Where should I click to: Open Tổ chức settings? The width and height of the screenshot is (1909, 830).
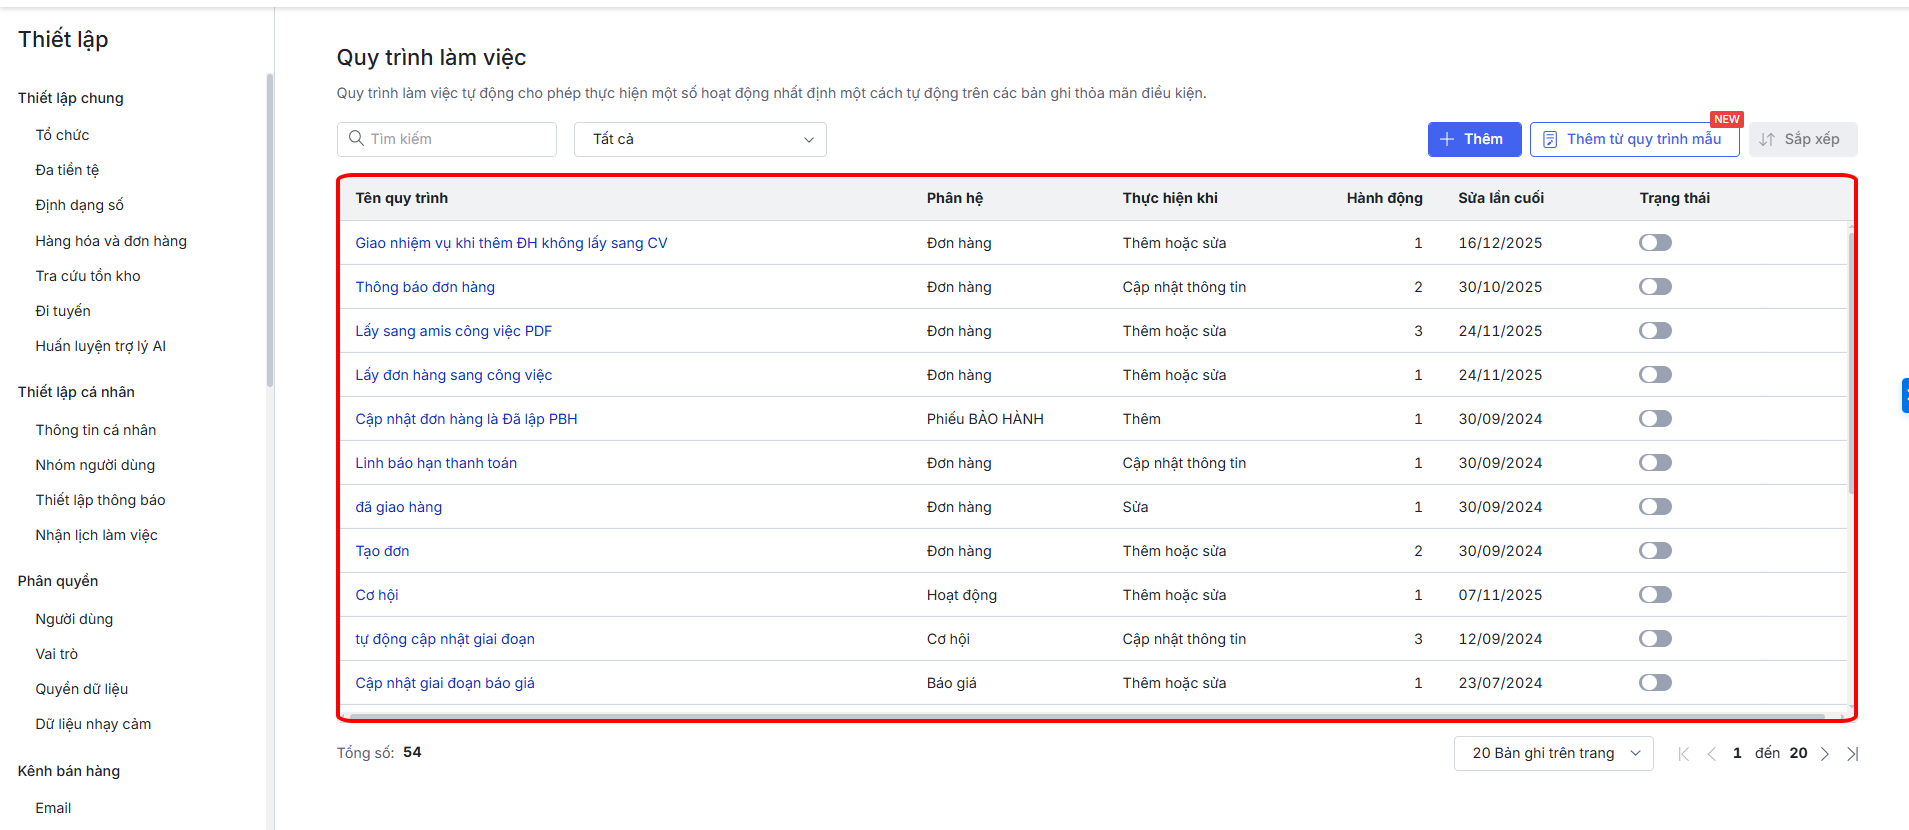63,135
